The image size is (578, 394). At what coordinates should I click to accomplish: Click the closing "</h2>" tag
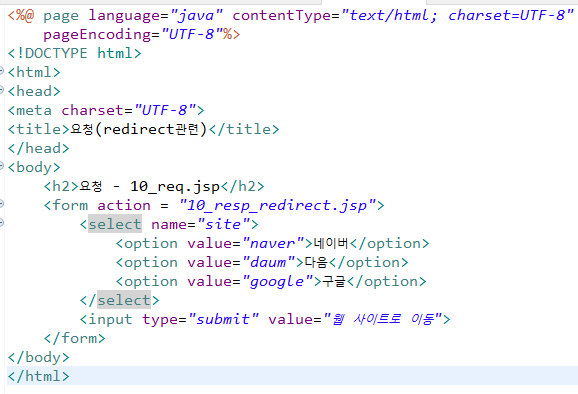tap(243, 186)
